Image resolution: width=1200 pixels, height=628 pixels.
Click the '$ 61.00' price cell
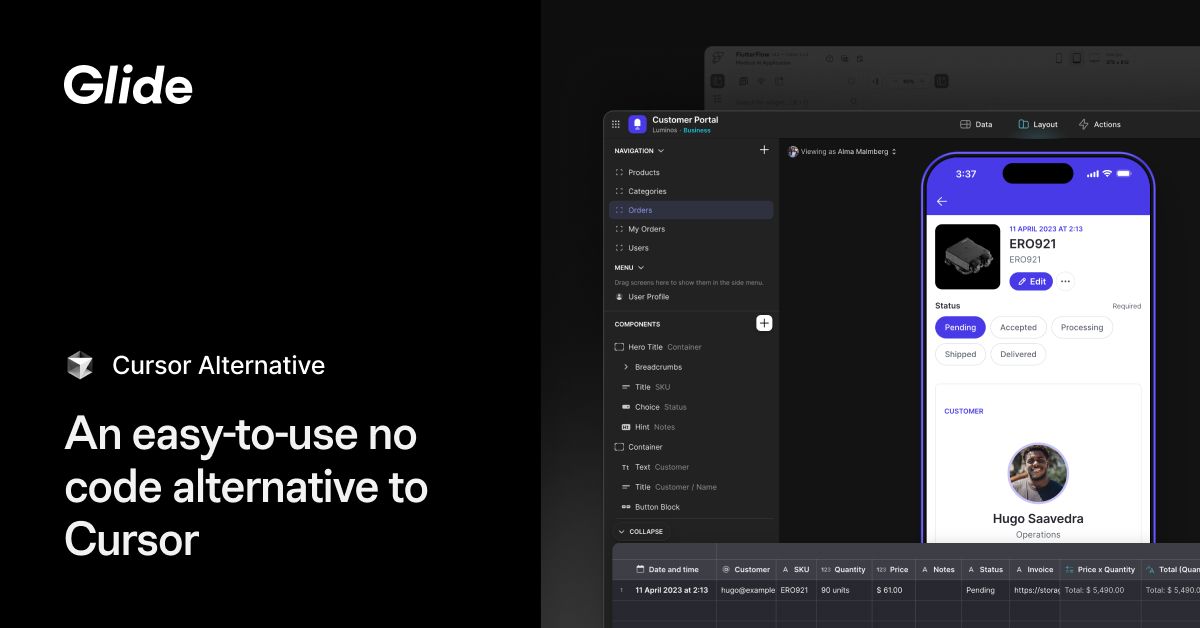pos(893,590)
